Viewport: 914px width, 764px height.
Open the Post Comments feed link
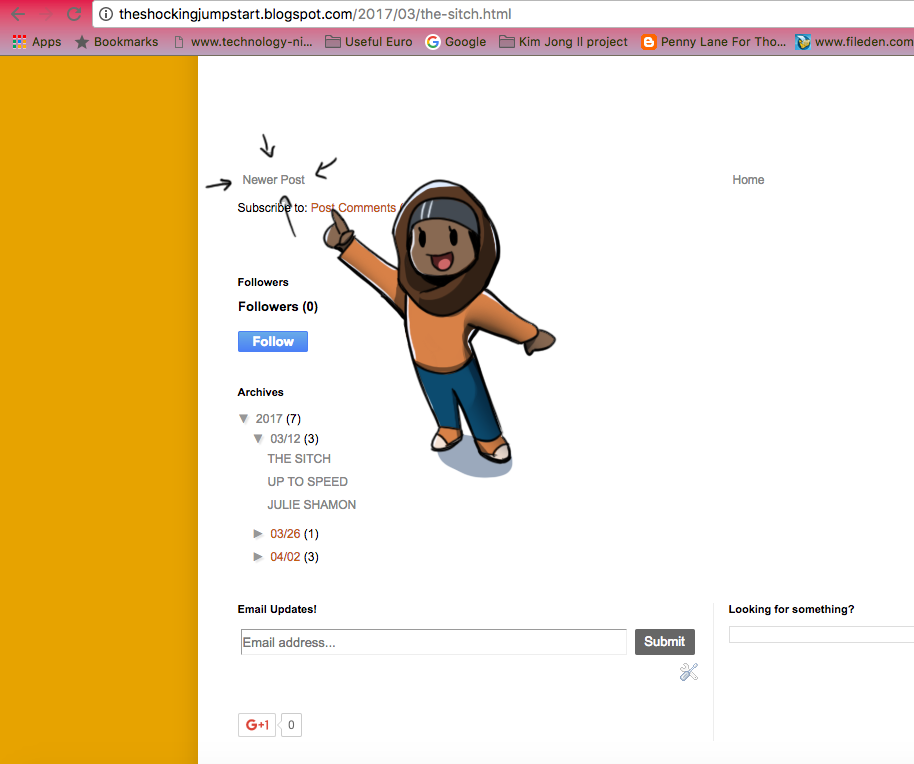[x=353, y=207]
